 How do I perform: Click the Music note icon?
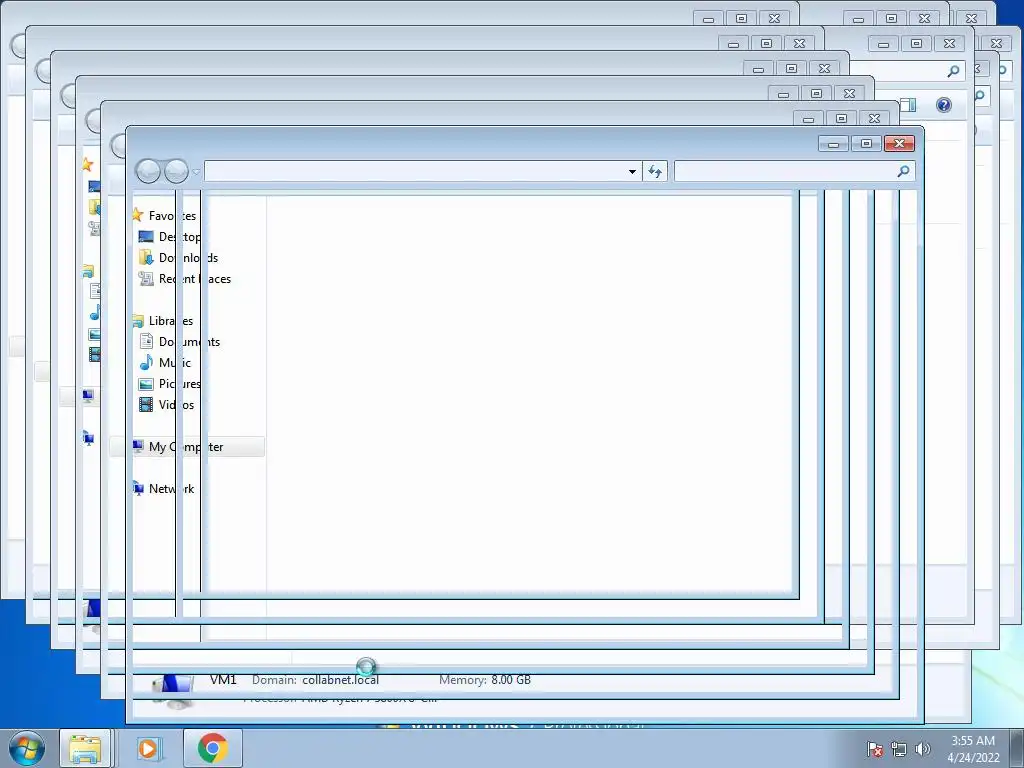click(146, 362)
